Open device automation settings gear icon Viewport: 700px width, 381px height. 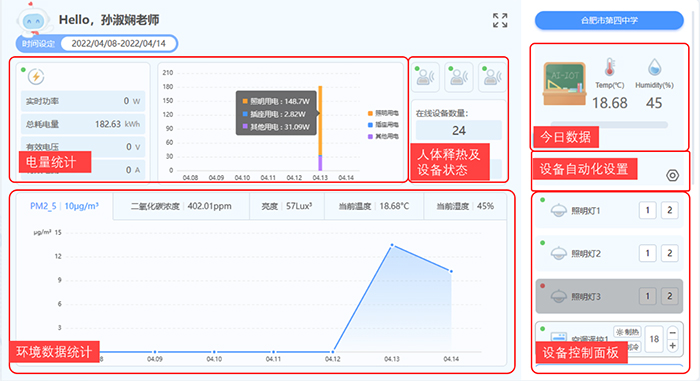[x=672, y=176]
